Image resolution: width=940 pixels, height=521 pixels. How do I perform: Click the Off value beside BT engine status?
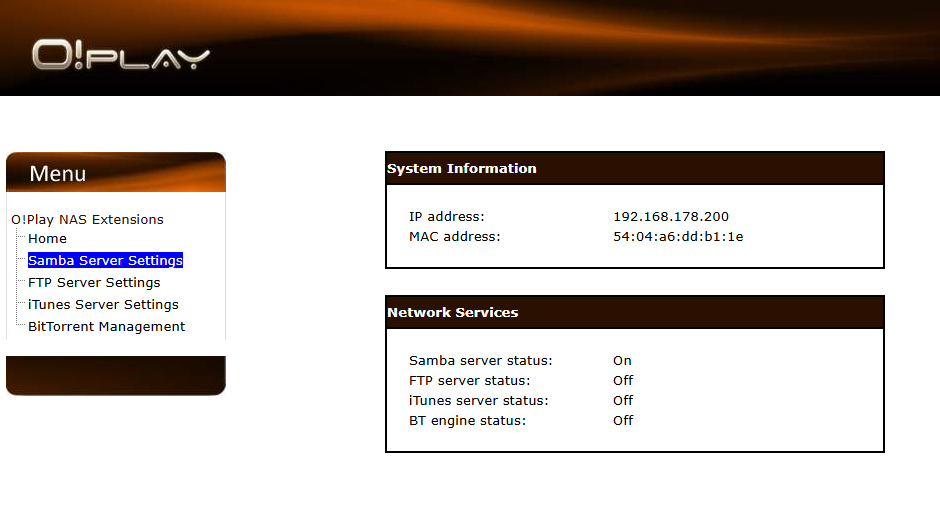[x=623, y=421]
